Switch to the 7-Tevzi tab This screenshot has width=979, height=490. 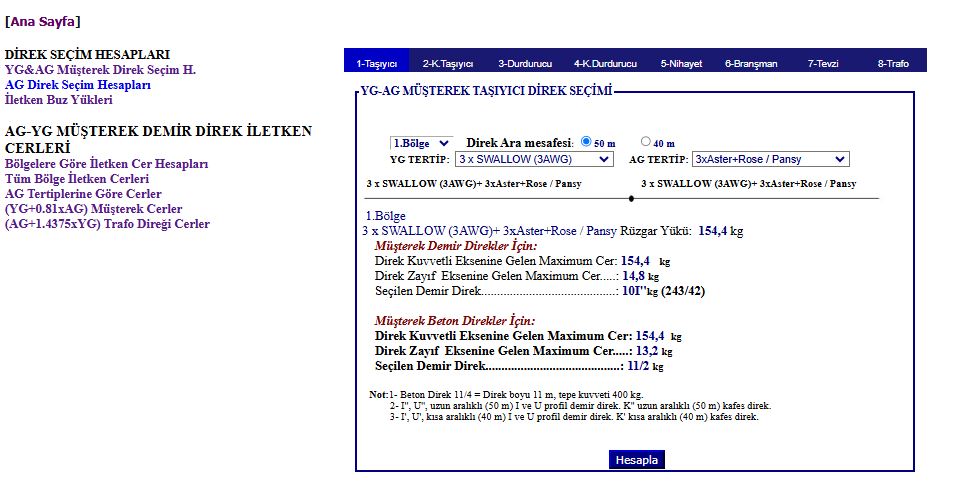click(x=823, y=64)
